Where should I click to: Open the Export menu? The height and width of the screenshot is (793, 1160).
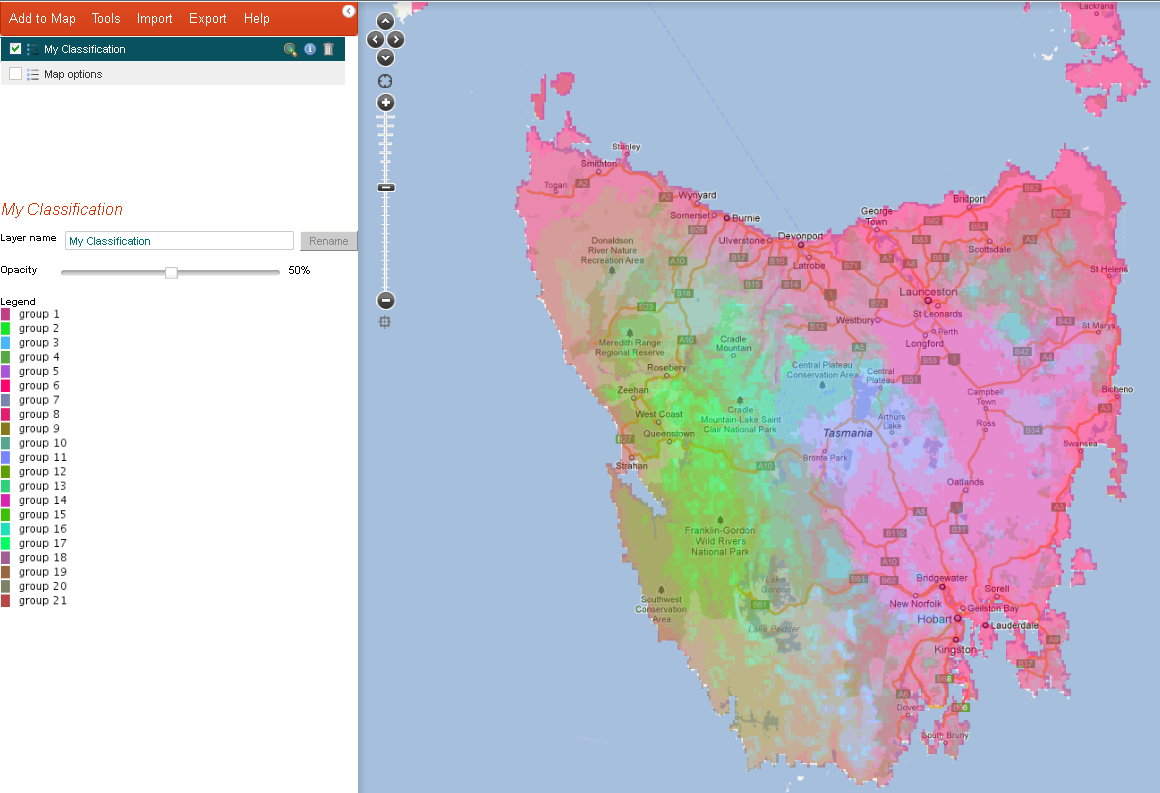coord(207,18)
